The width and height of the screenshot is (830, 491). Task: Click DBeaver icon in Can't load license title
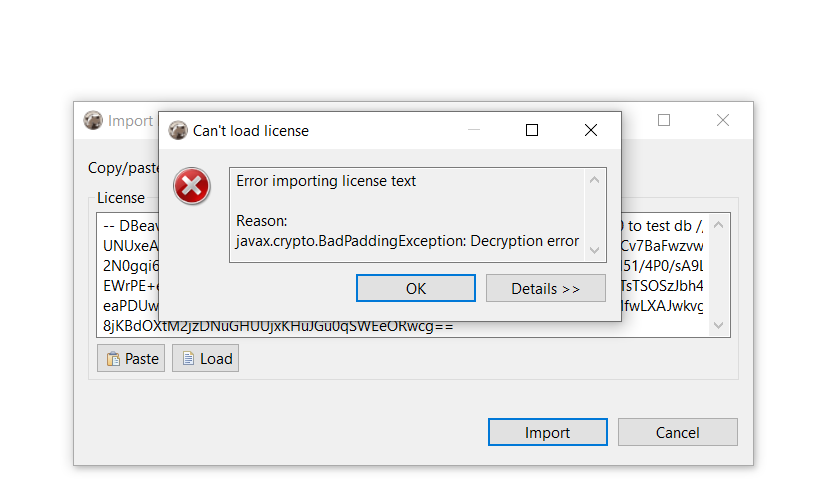tap(178, 131)
